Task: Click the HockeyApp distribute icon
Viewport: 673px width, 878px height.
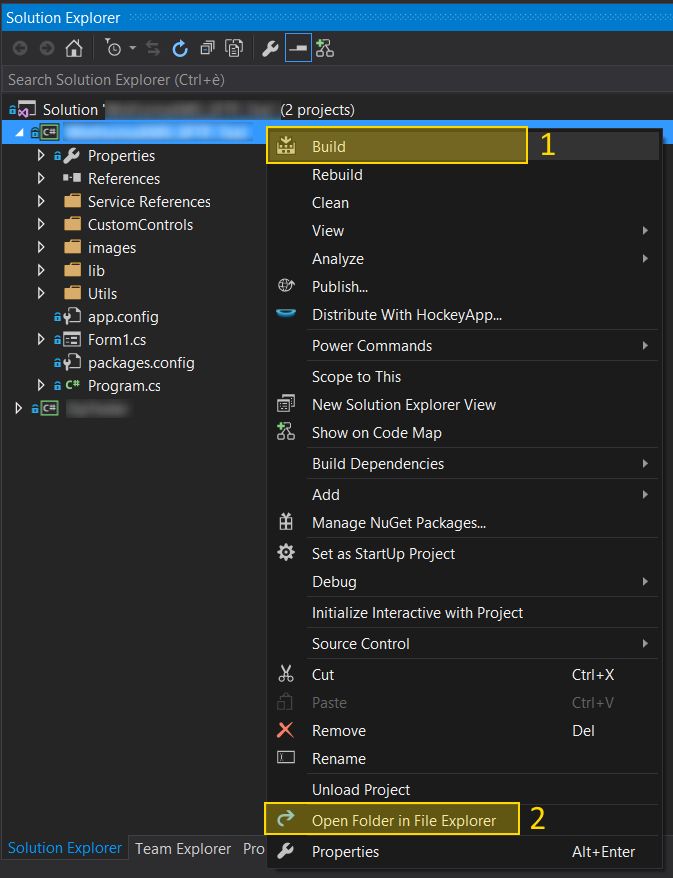Action: tap(286, 313)
